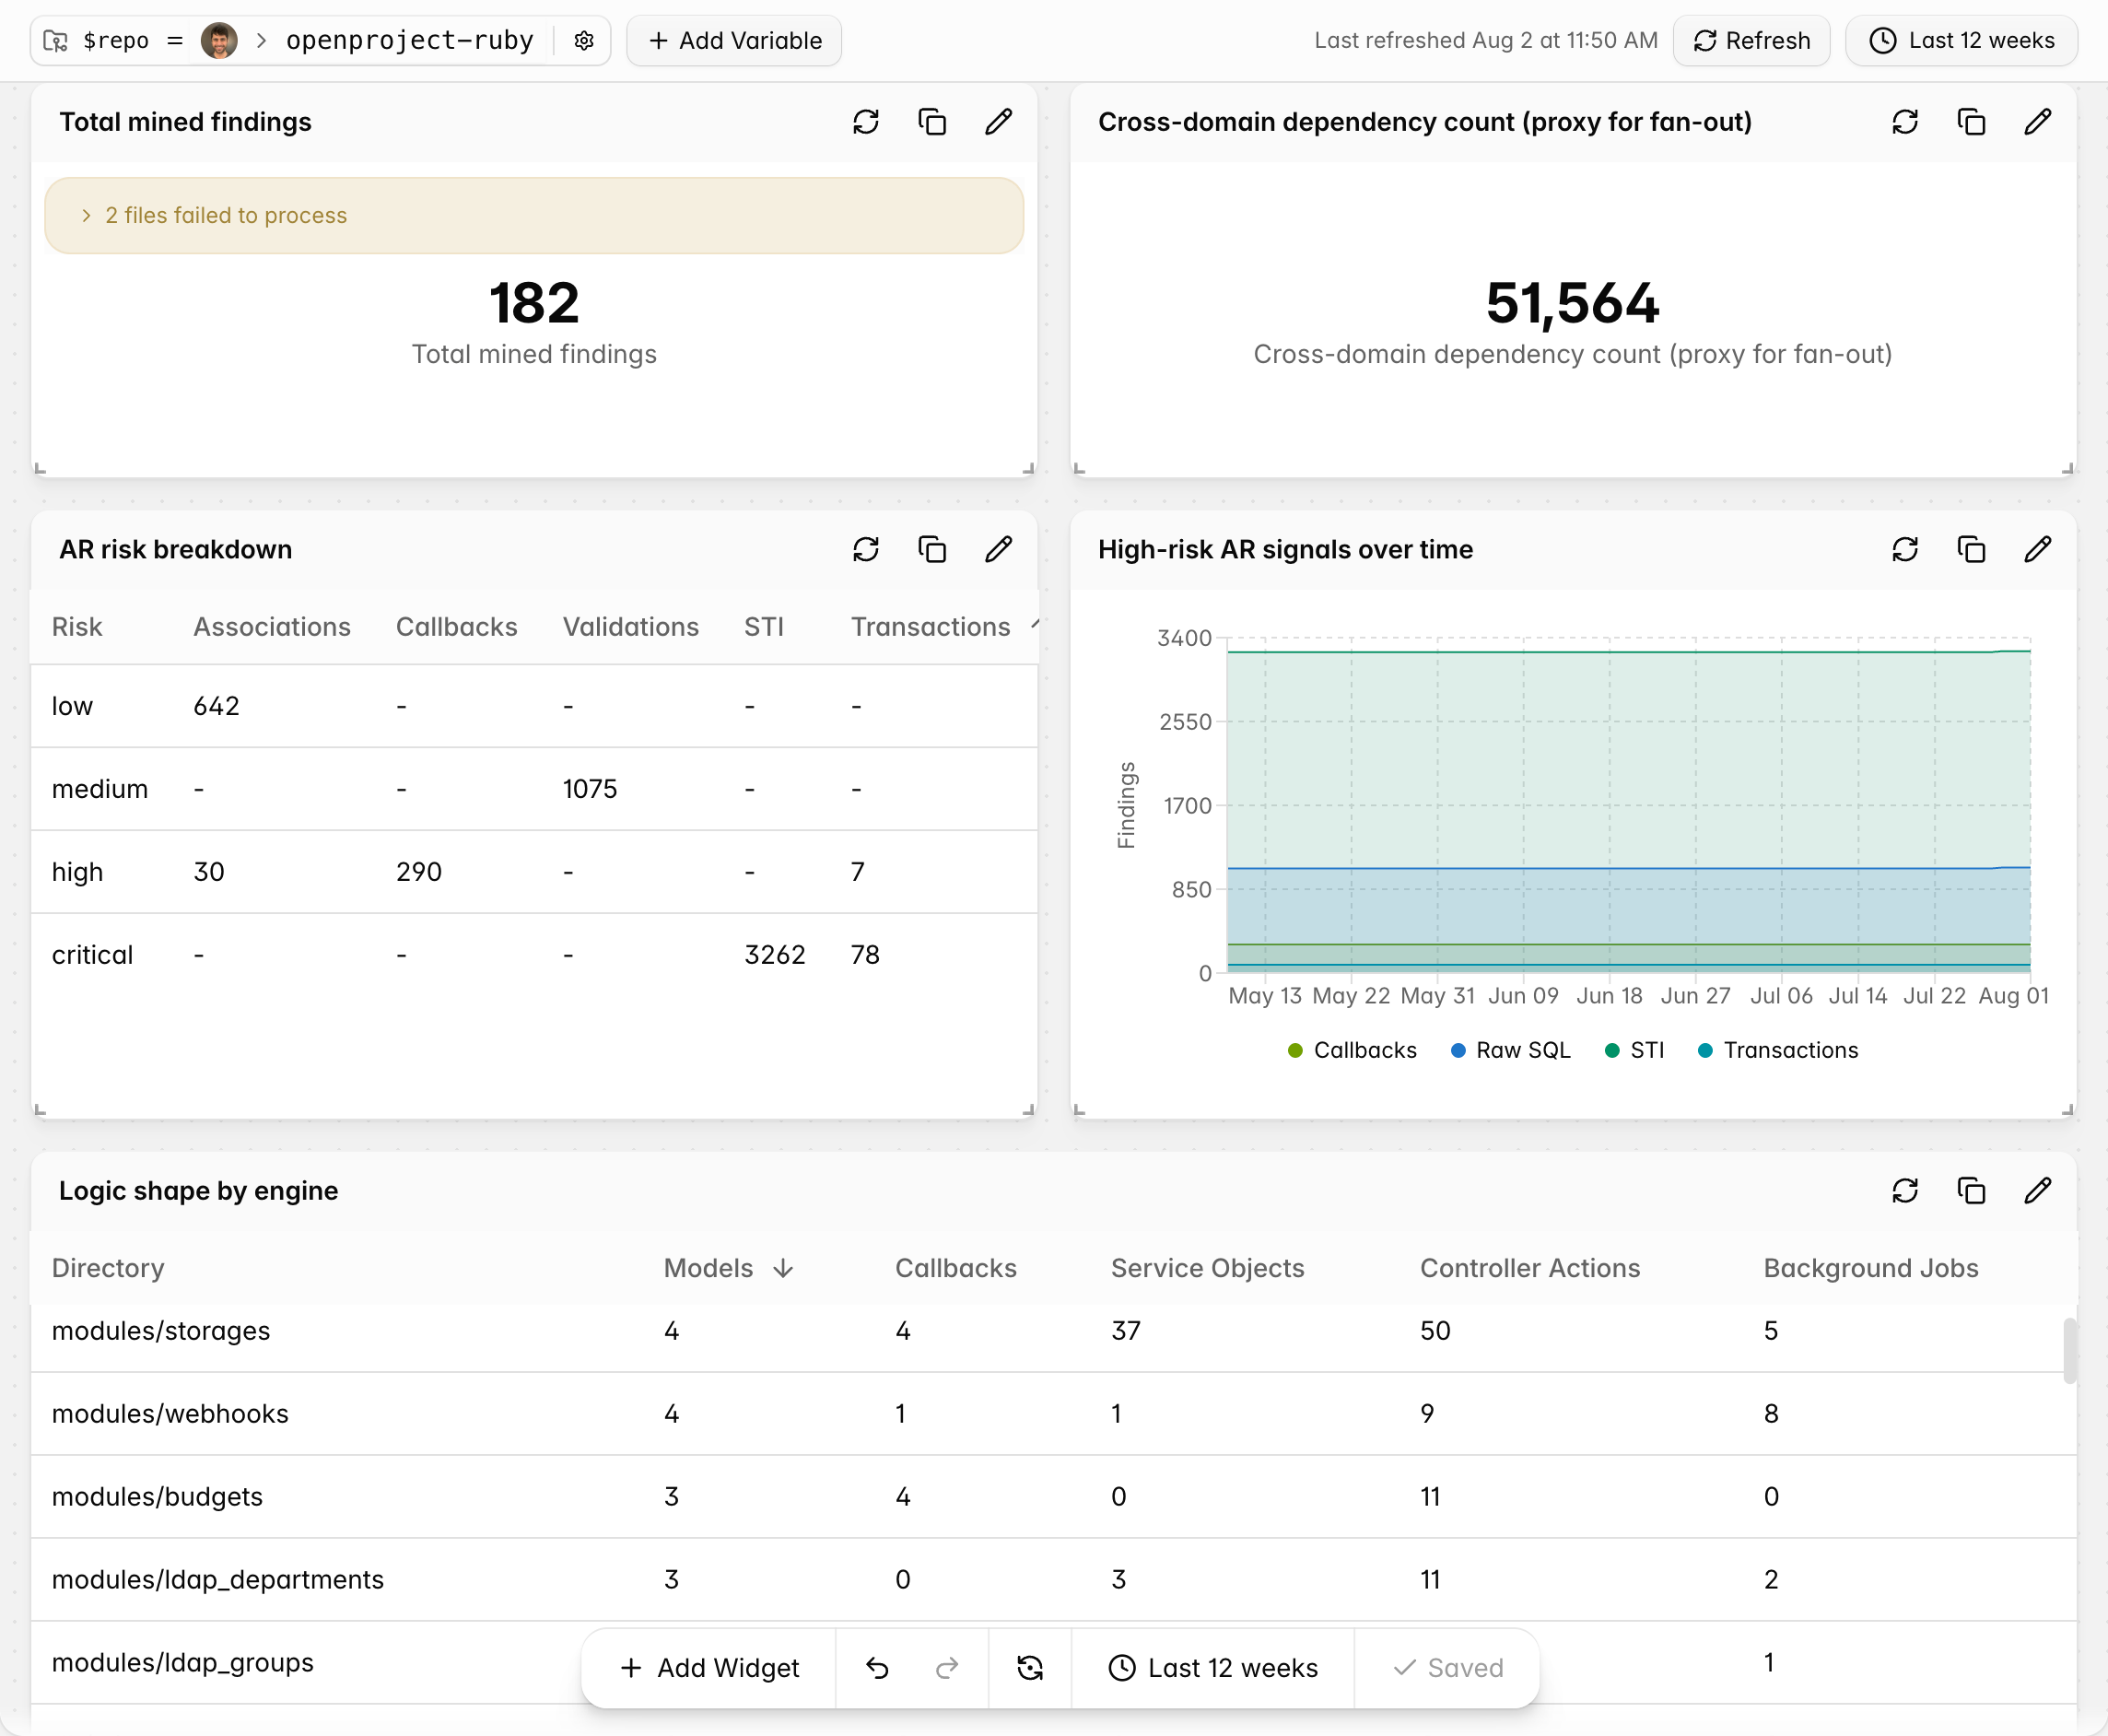Toggle STI series in chart legend
This screenshot has width=2108, height=1736.
(x=1634, y=1050)
